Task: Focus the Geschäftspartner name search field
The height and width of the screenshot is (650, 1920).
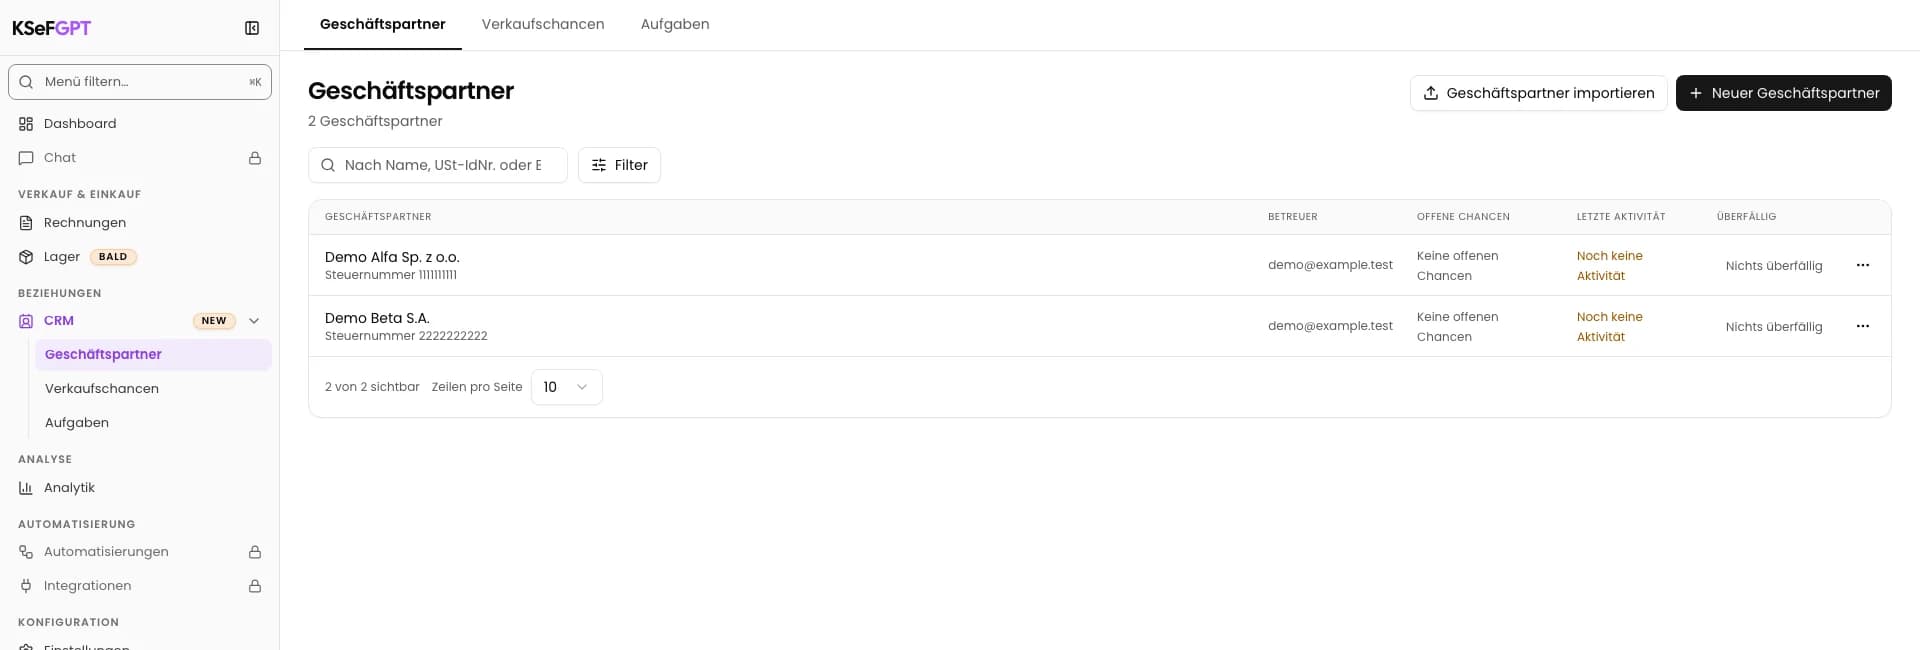Action: pyautogui.click(x=438, y=165)
